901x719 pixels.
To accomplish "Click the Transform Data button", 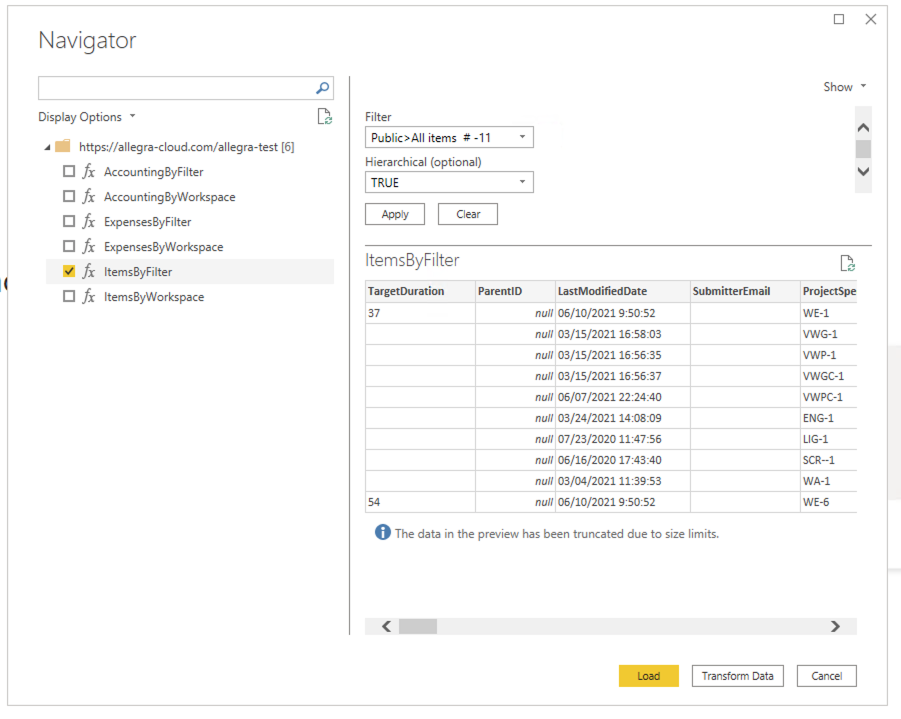I will (737, 675).
